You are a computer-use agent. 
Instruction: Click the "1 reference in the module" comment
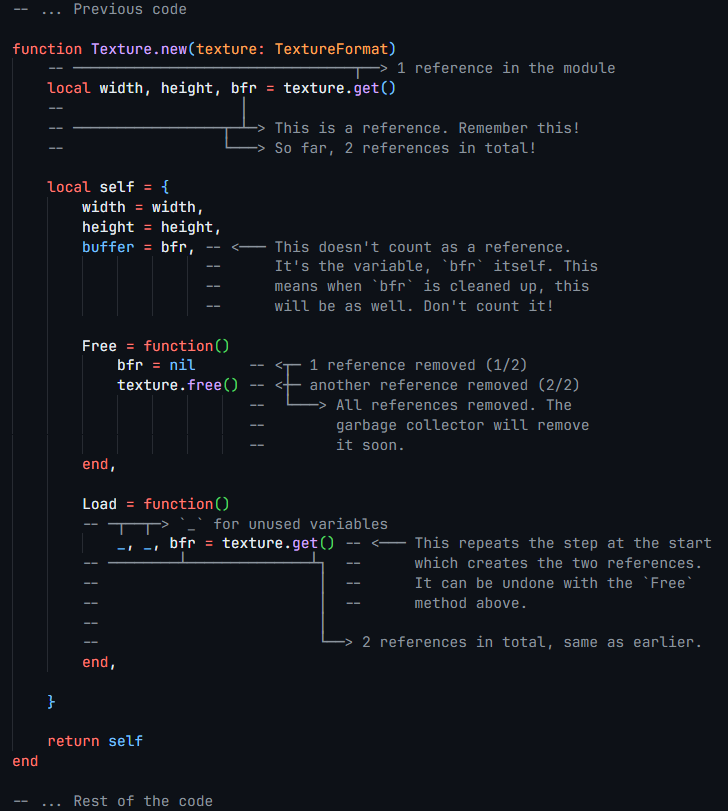[x=505, y=68]
